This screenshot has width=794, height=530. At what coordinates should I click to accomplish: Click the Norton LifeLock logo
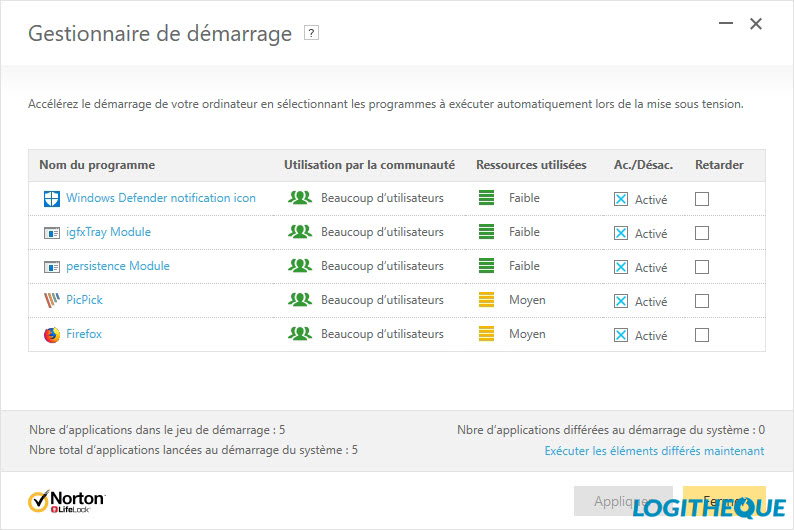[x=66, y=499]
